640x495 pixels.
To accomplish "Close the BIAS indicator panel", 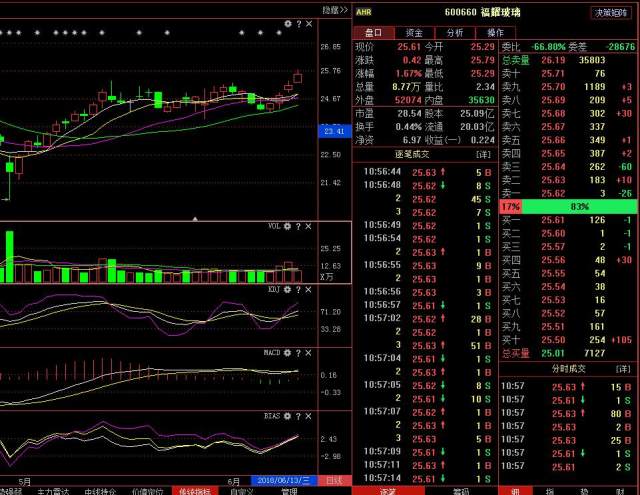I will 308,416.
